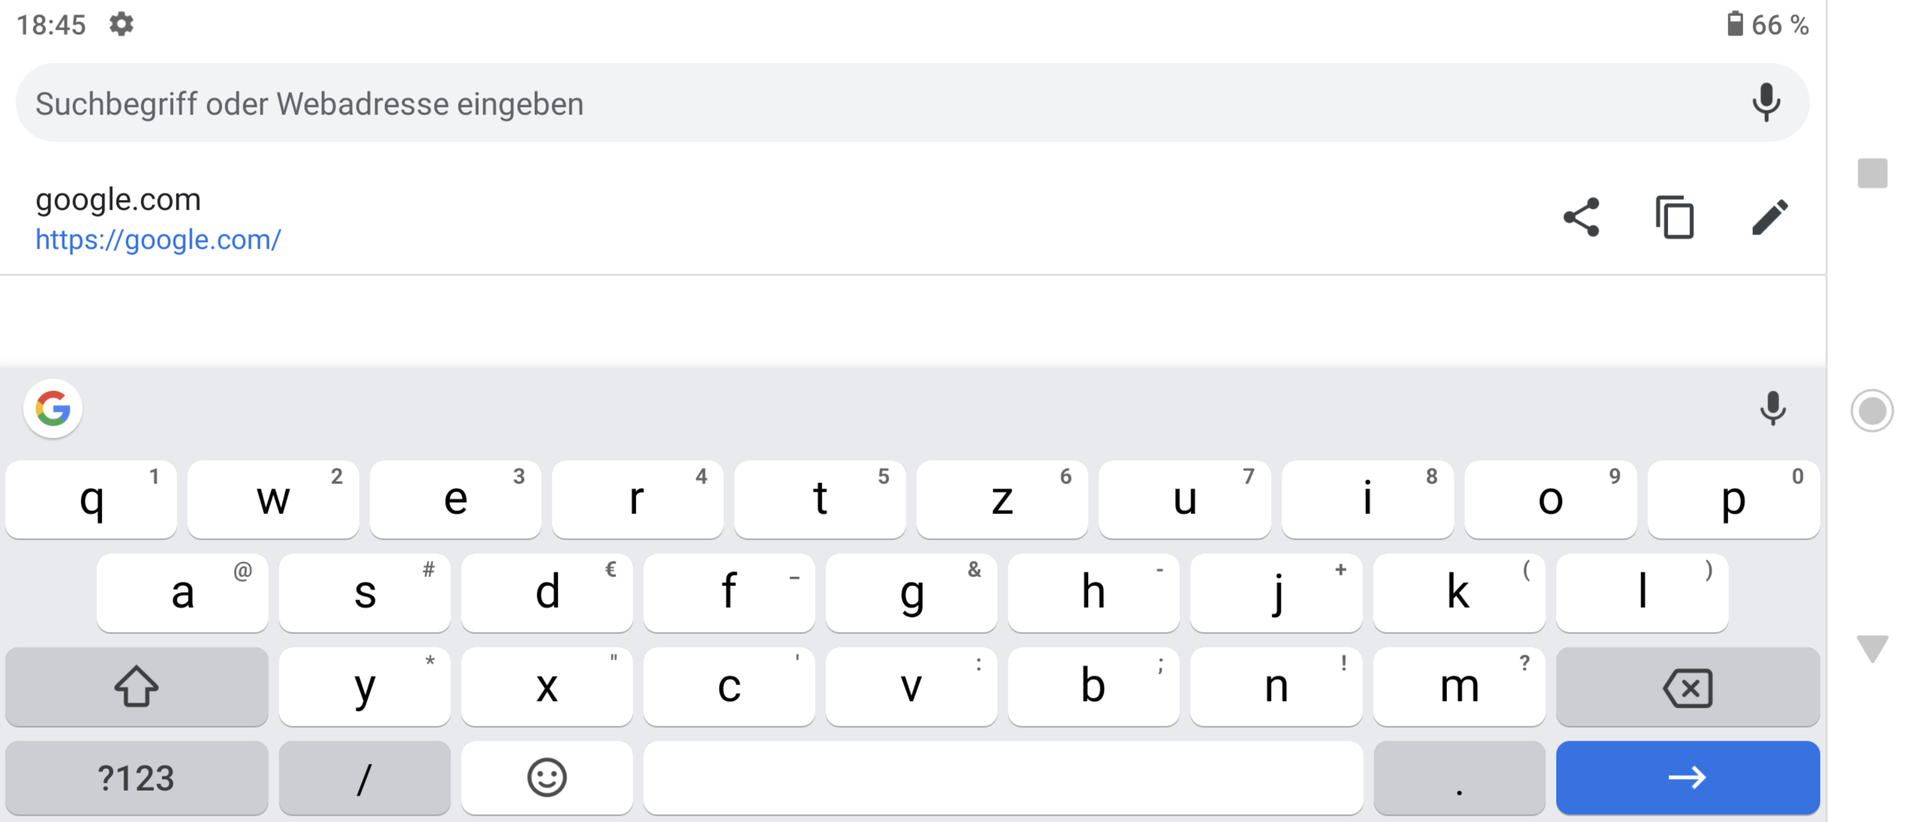Tap the voice search microphone in address bar
The width and height of the screenshot is (1920, 822).
coord(1766,102)
